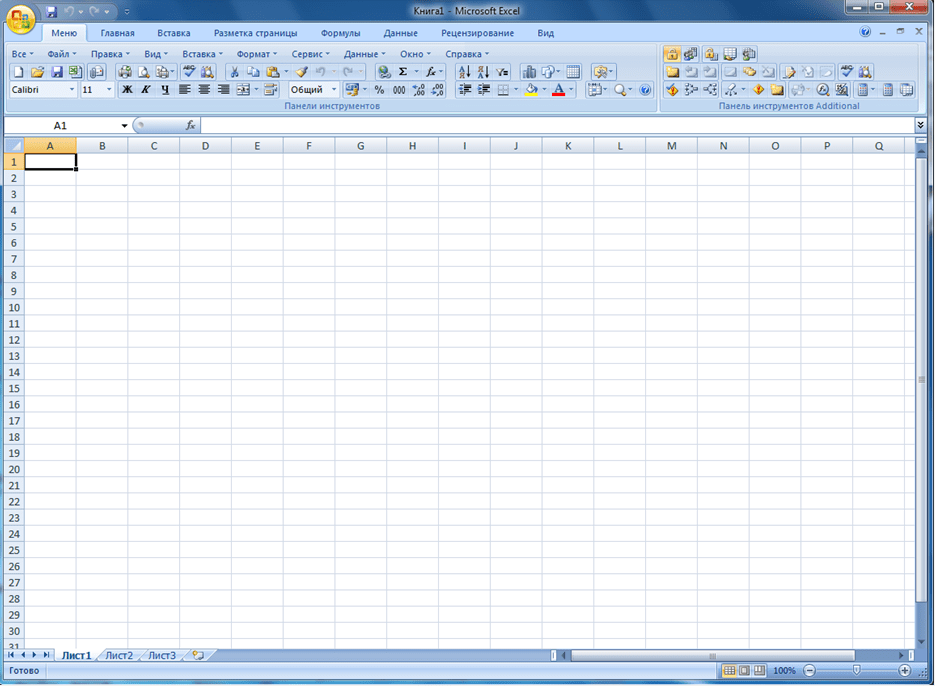Click the Format Painter brush icon
Viewport: 935px width, 686px height.
(x=300, y=72)
